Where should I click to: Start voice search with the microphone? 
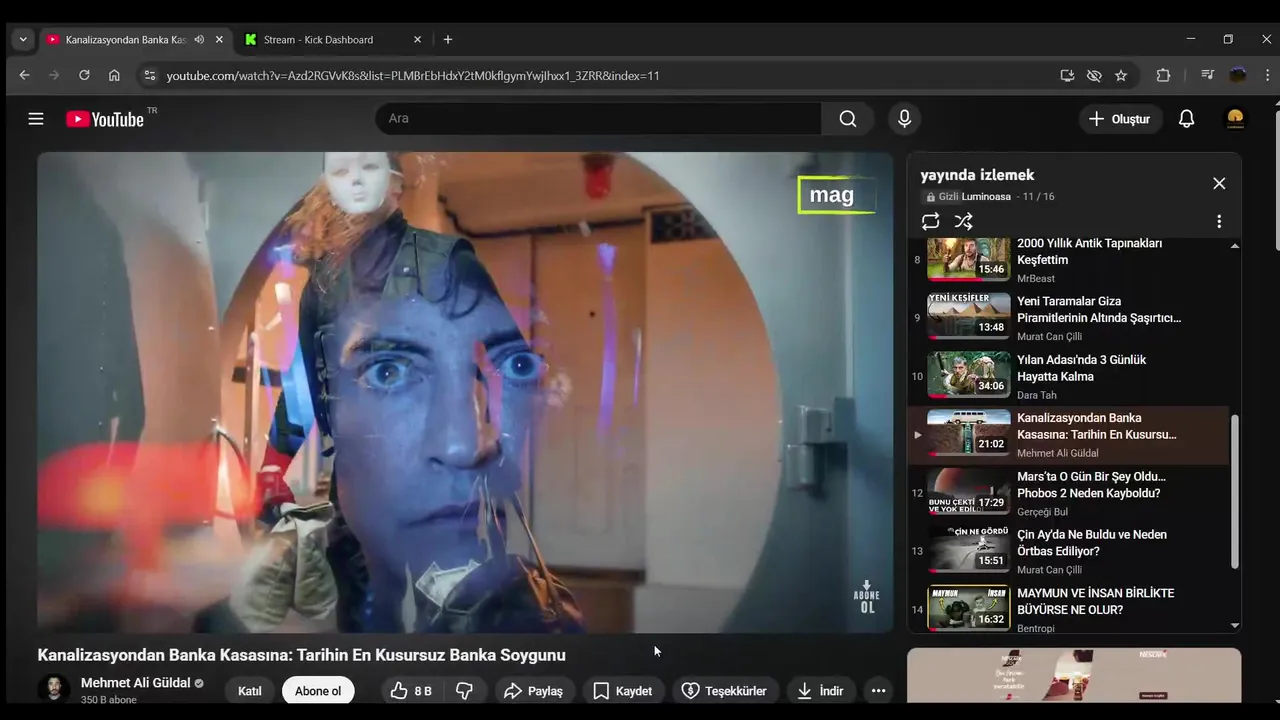click(x=904, y=119)
